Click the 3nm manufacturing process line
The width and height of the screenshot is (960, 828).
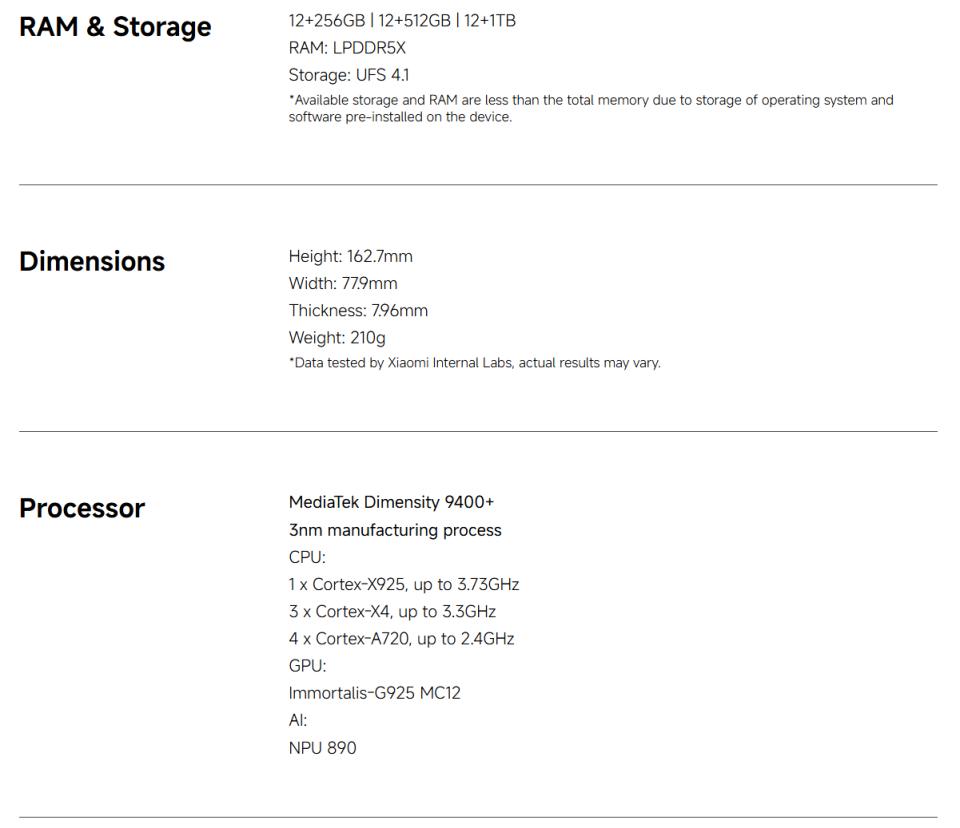click(x=395, y=530)
